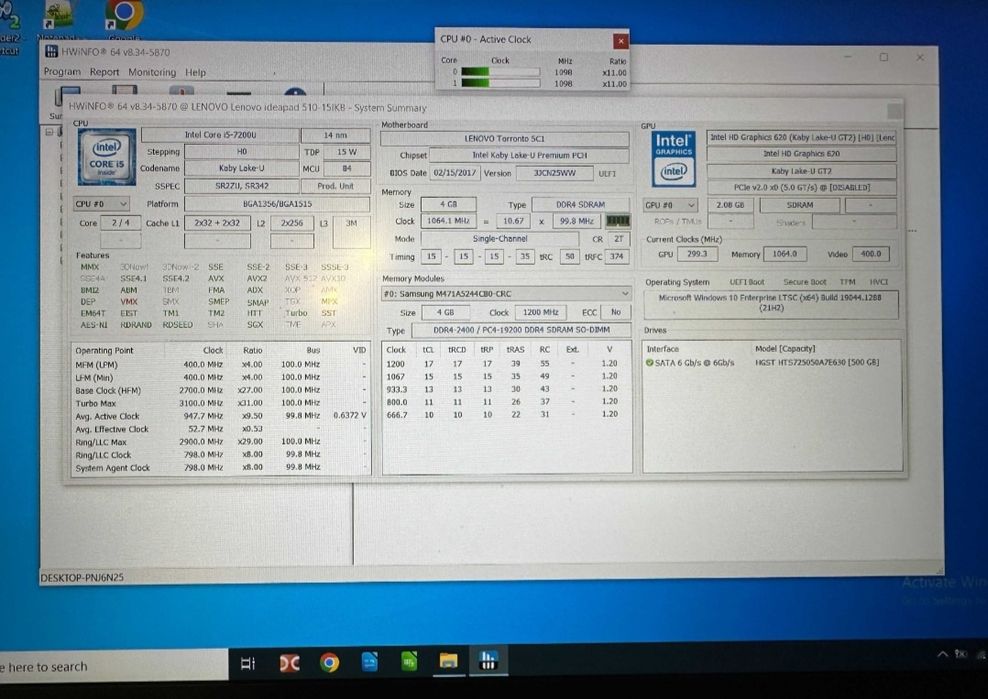Switch to HWiNFO in the taskbar
The image size is (988, 699).
pyautogui.click(x=488, y=660)
